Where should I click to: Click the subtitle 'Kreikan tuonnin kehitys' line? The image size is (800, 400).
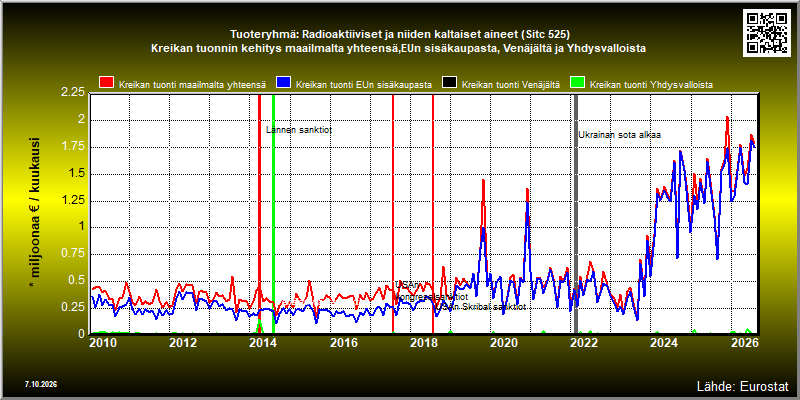pos(399,49)
